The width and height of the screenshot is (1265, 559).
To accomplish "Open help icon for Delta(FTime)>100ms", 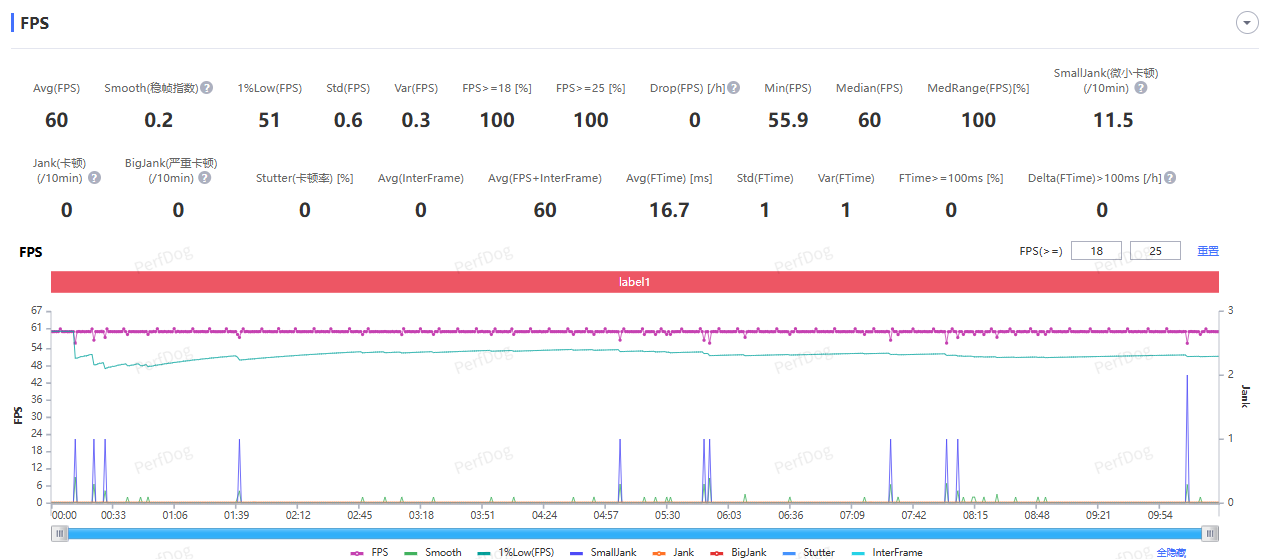I will [x=1169, y=178].
